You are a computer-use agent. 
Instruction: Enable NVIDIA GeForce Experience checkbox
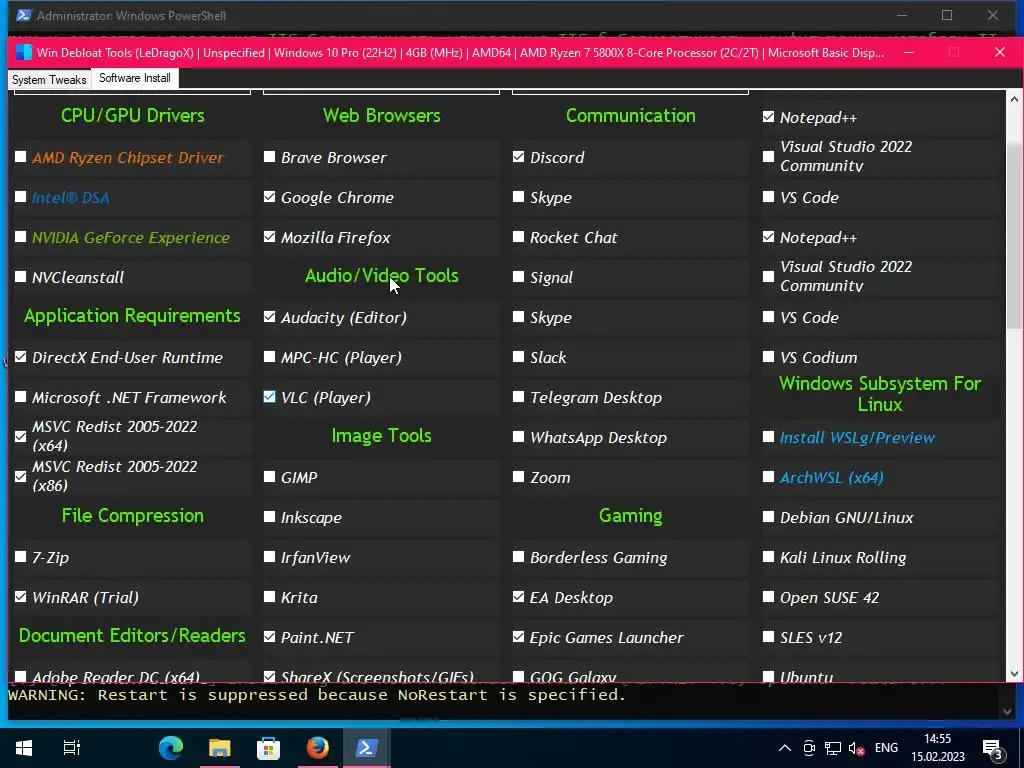tap(20, 236)
